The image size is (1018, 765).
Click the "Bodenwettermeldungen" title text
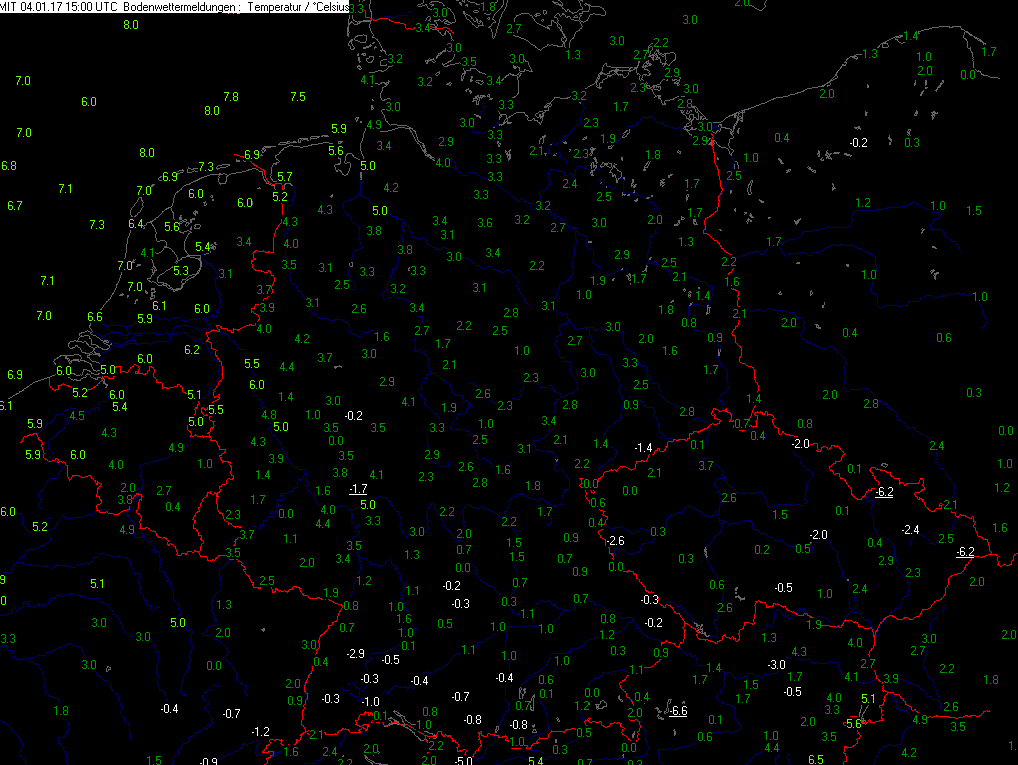[x=179, y=7]
